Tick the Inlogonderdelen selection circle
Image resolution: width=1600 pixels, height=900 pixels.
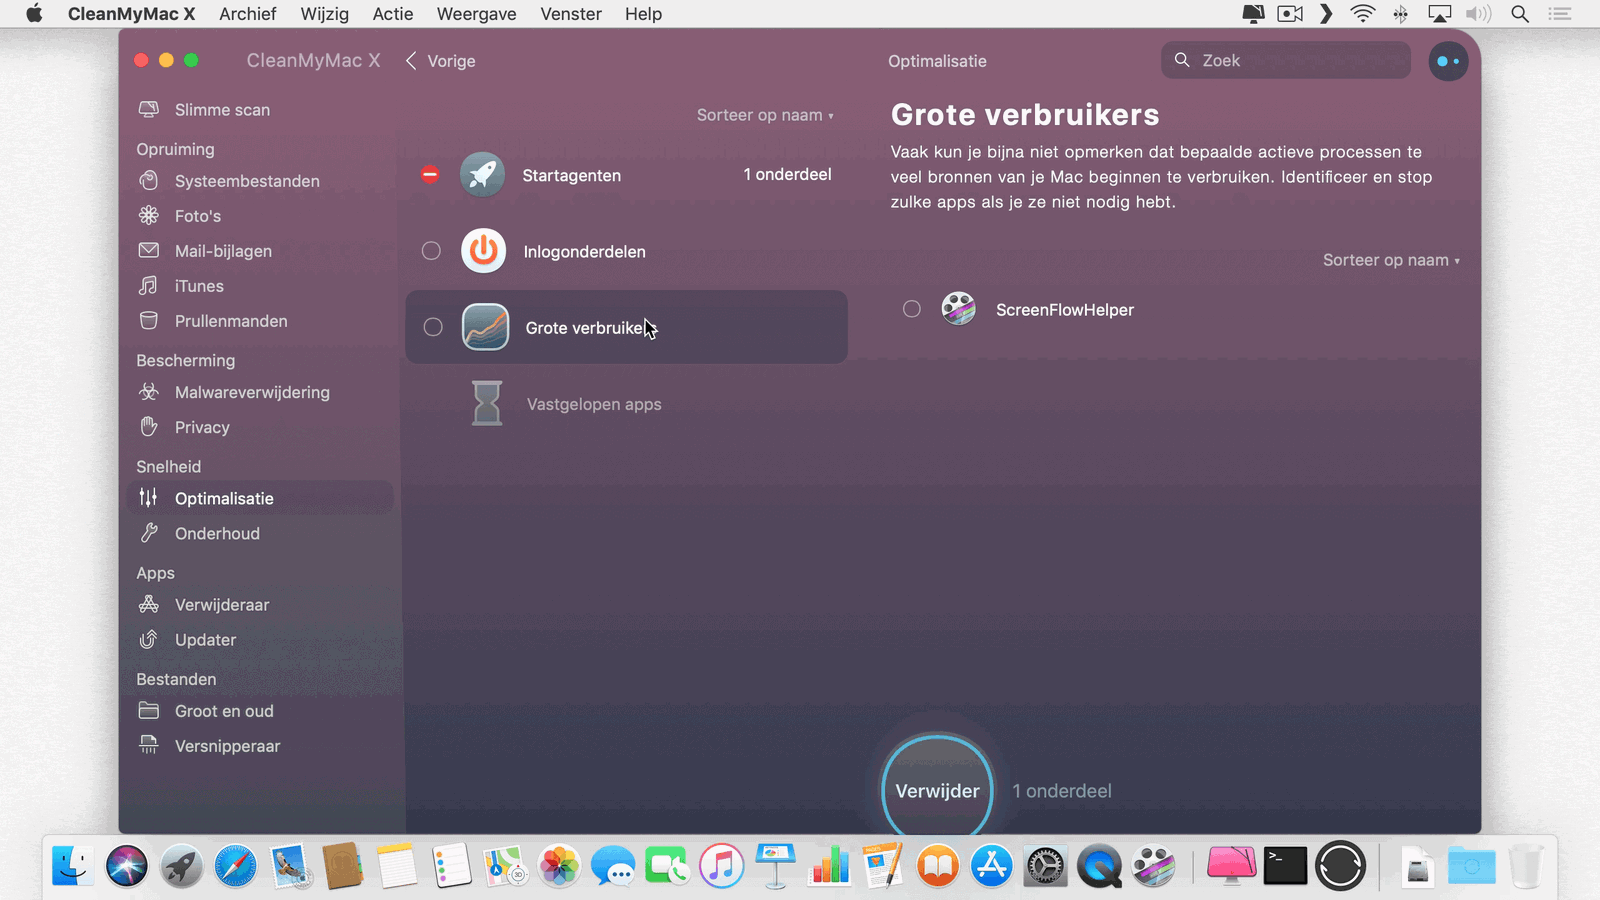pyautogui.click(x=431, y=250)
